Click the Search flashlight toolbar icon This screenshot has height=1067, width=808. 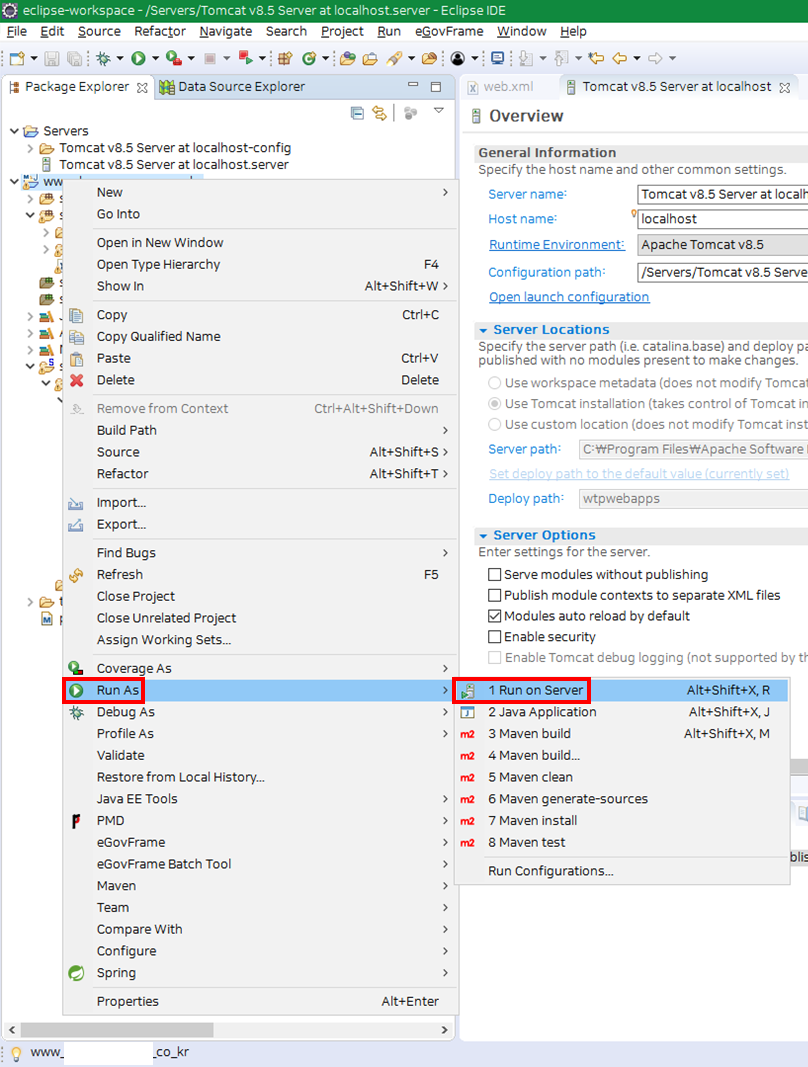coord(394,59)
